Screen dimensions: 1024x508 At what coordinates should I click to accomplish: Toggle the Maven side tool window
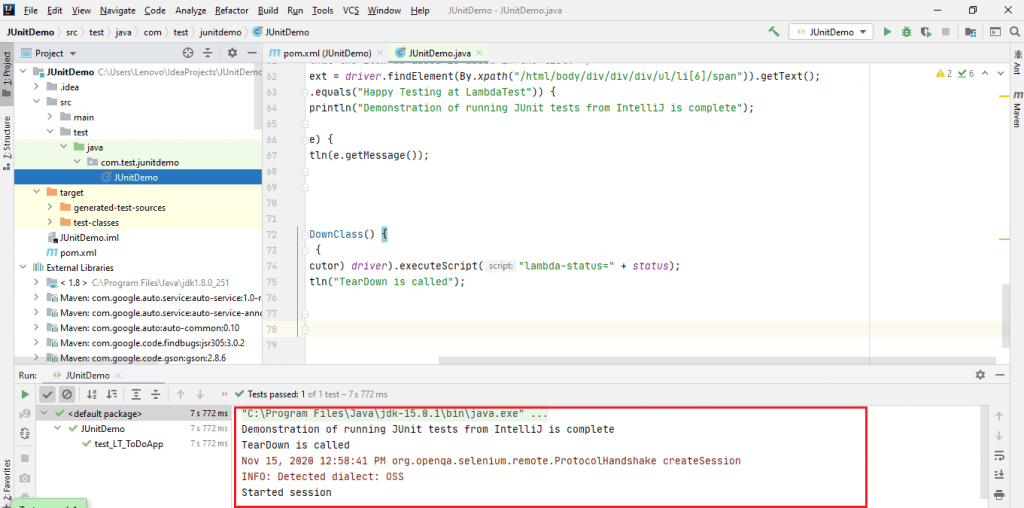[1017, 111]
